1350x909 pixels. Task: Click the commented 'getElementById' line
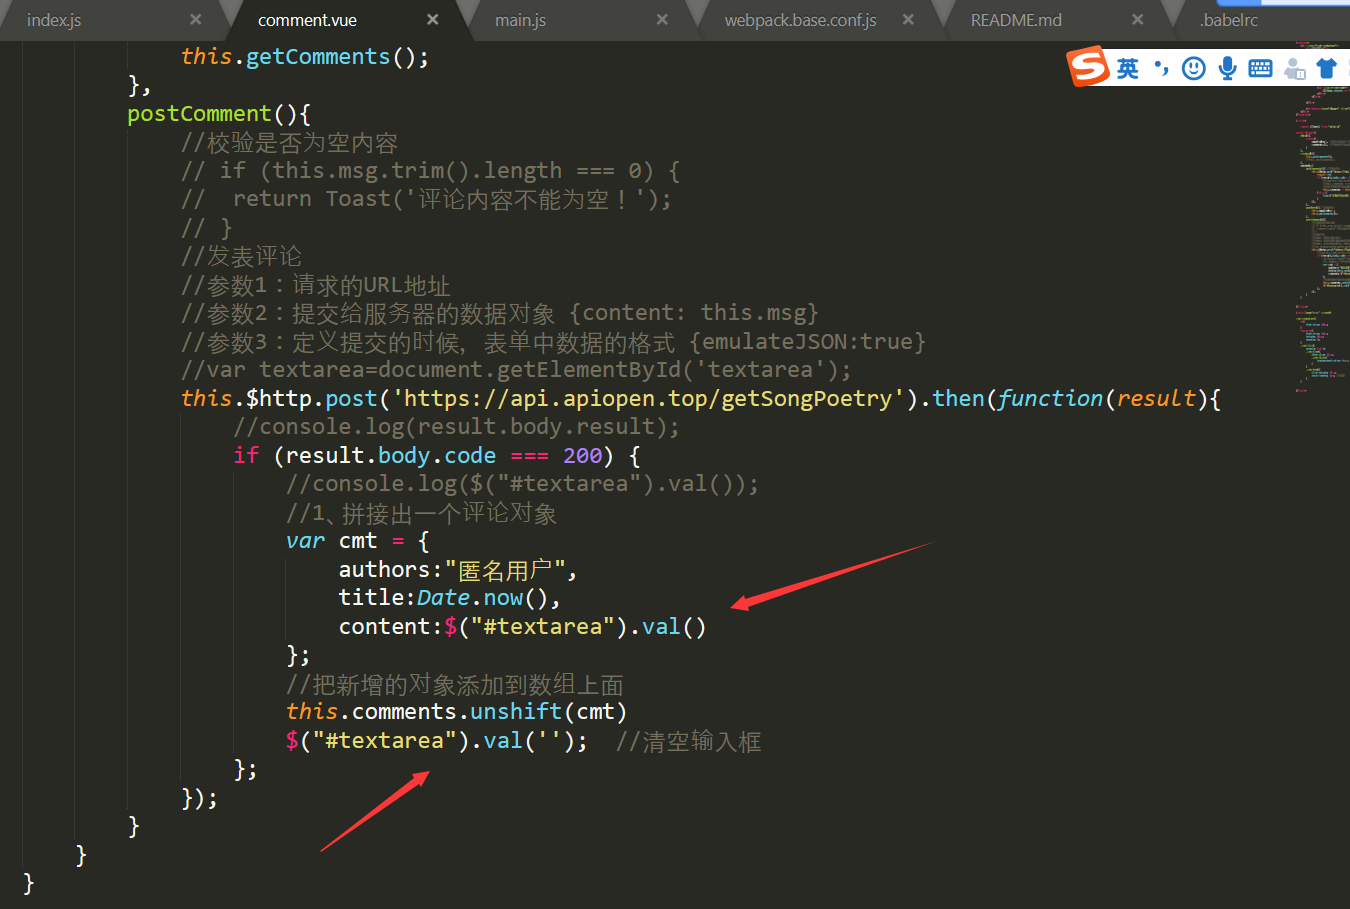tap(516, 370)
